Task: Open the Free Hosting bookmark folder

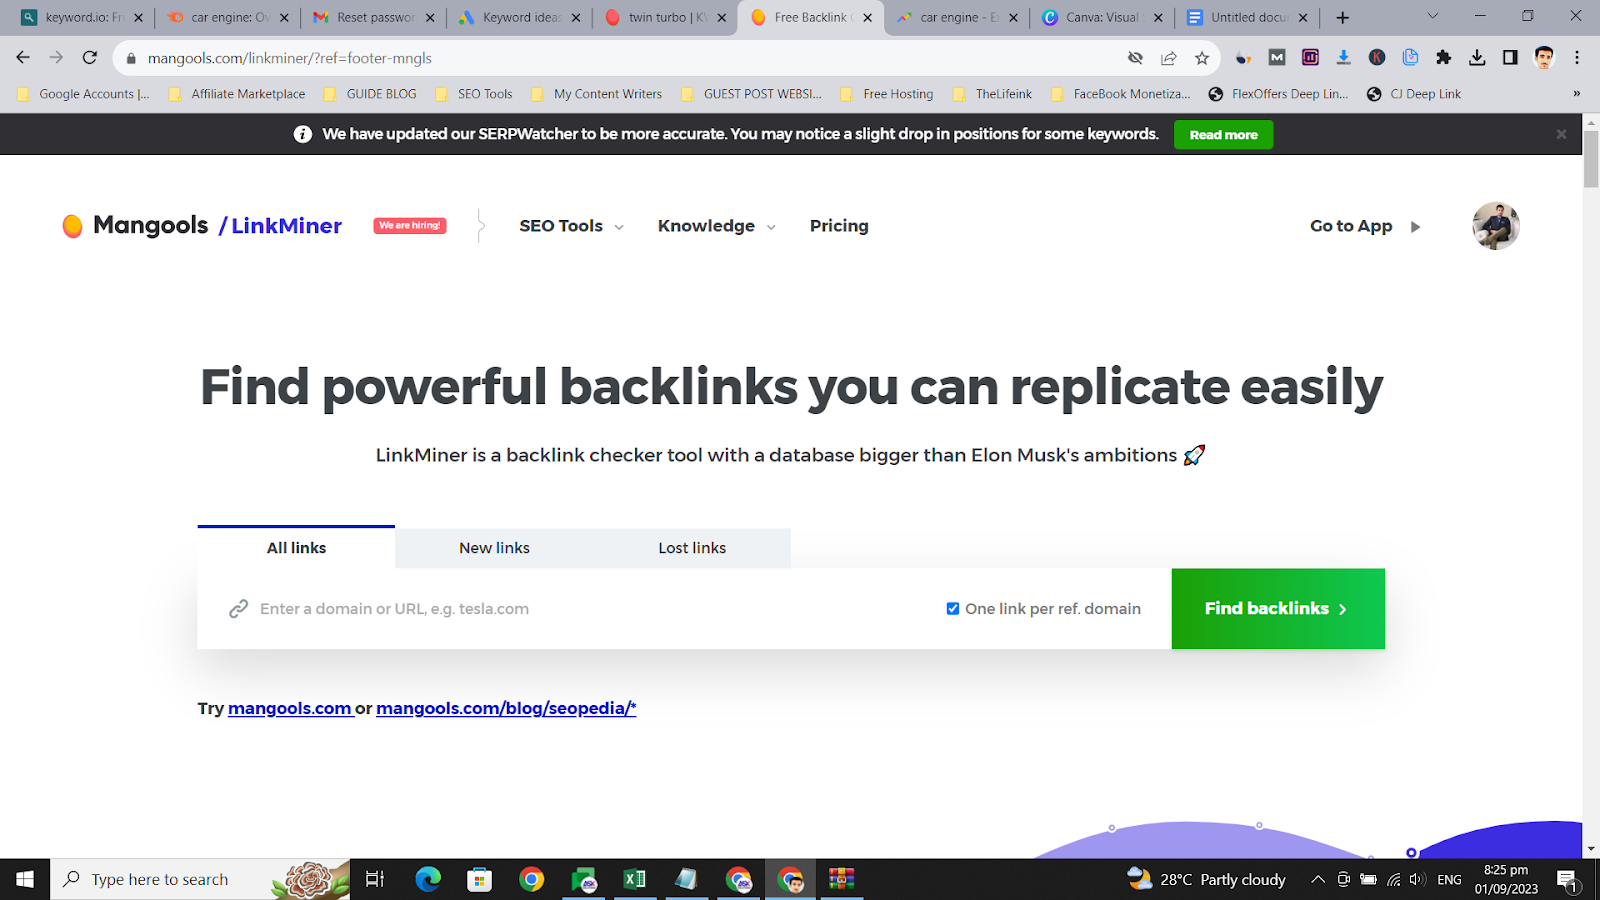Action: [887, 94]
